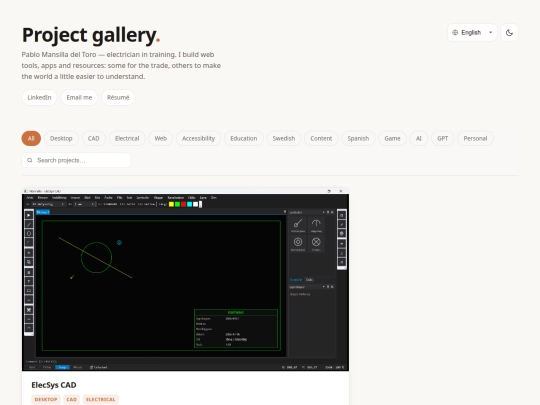Screen dimensions: 540x405
Task: Click the ElecSys CAD project title
Action: click(x=54, y=385)
